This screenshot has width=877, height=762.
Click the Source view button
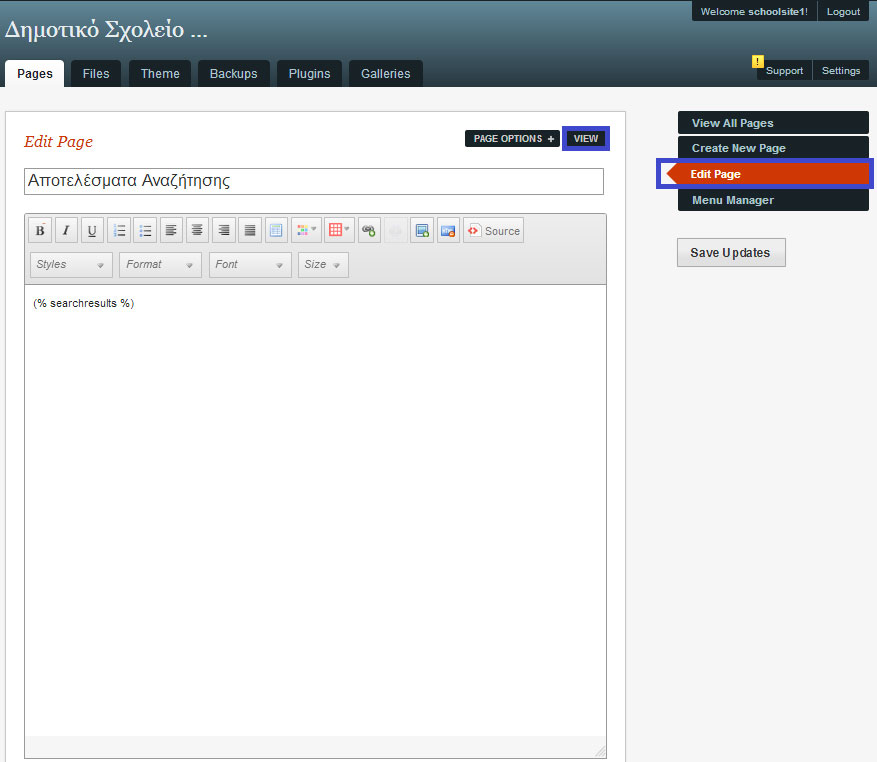493,231
